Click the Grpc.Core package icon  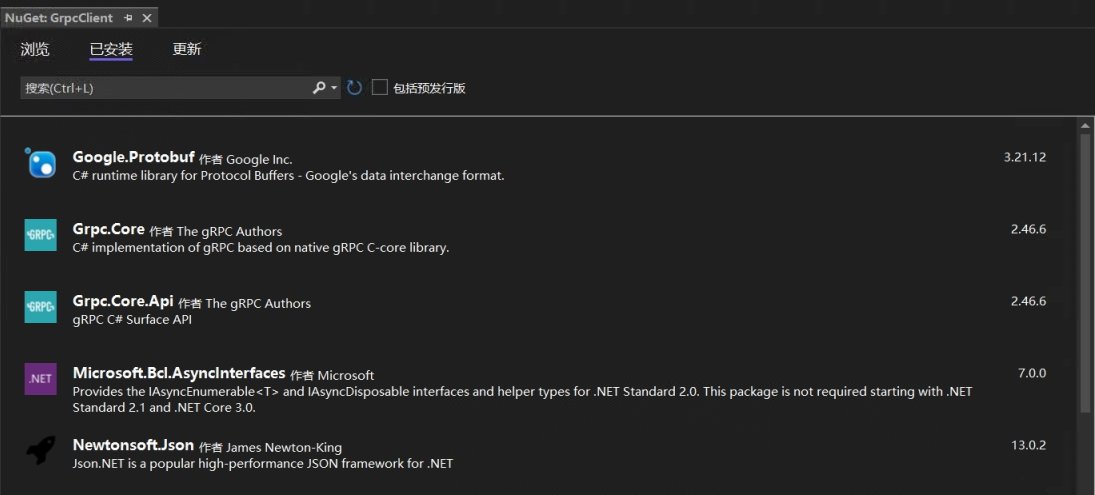[41, 235]
